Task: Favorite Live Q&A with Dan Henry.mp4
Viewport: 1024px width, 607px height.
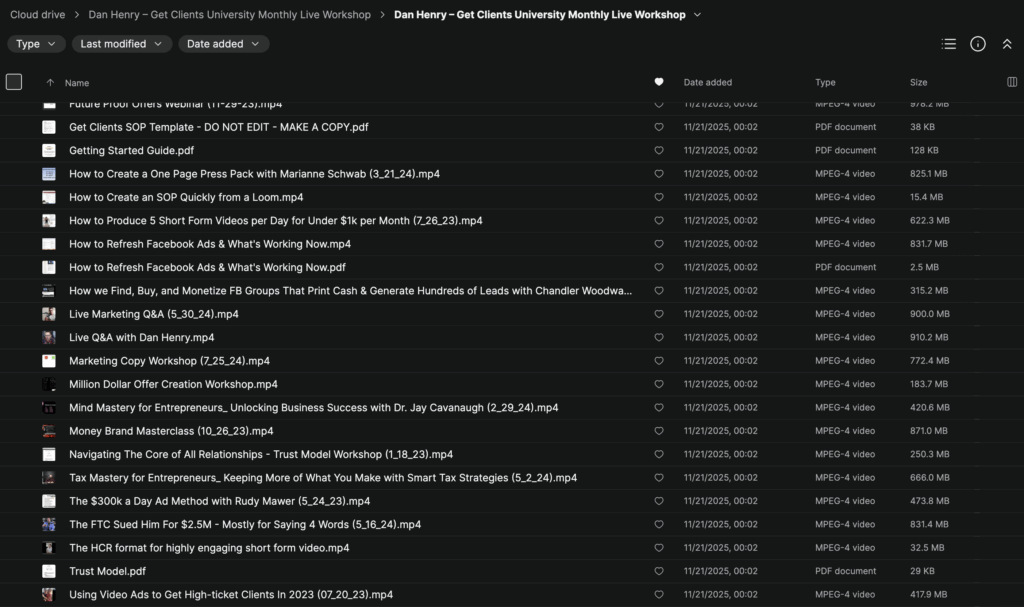Action: 658,338
